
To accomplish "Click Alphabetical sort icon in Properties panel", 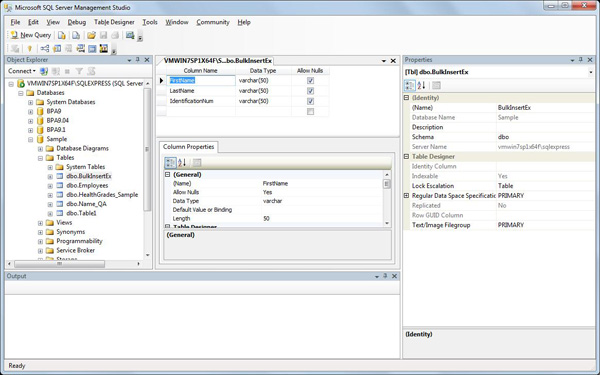I will coord(421,85).
